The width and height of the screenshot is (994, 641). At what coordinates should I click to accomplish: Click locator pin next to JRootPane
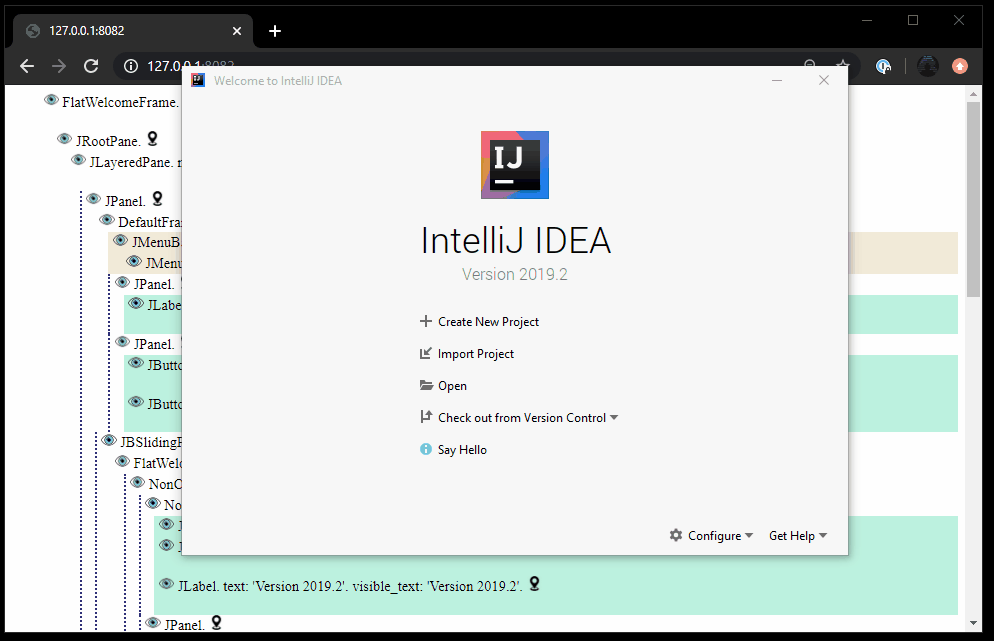click(152, 139)
